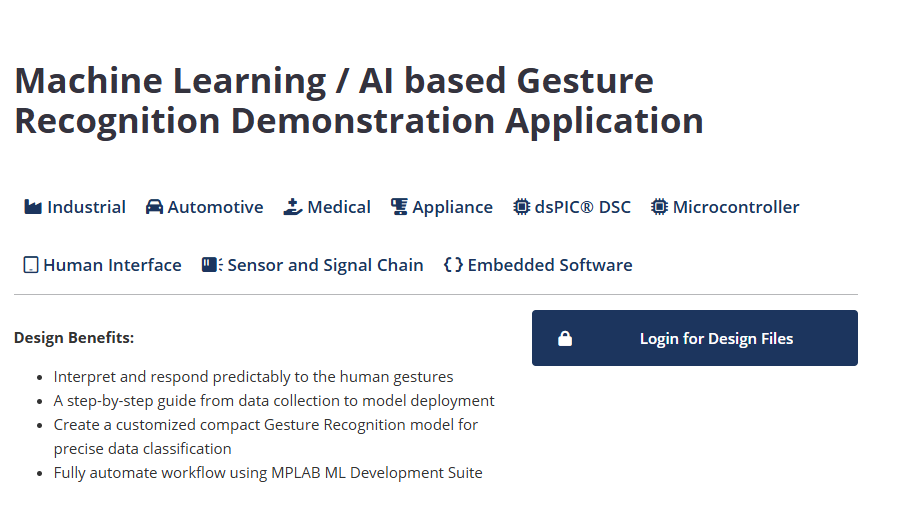Open the Embedded Software tag link

(538, 265)
